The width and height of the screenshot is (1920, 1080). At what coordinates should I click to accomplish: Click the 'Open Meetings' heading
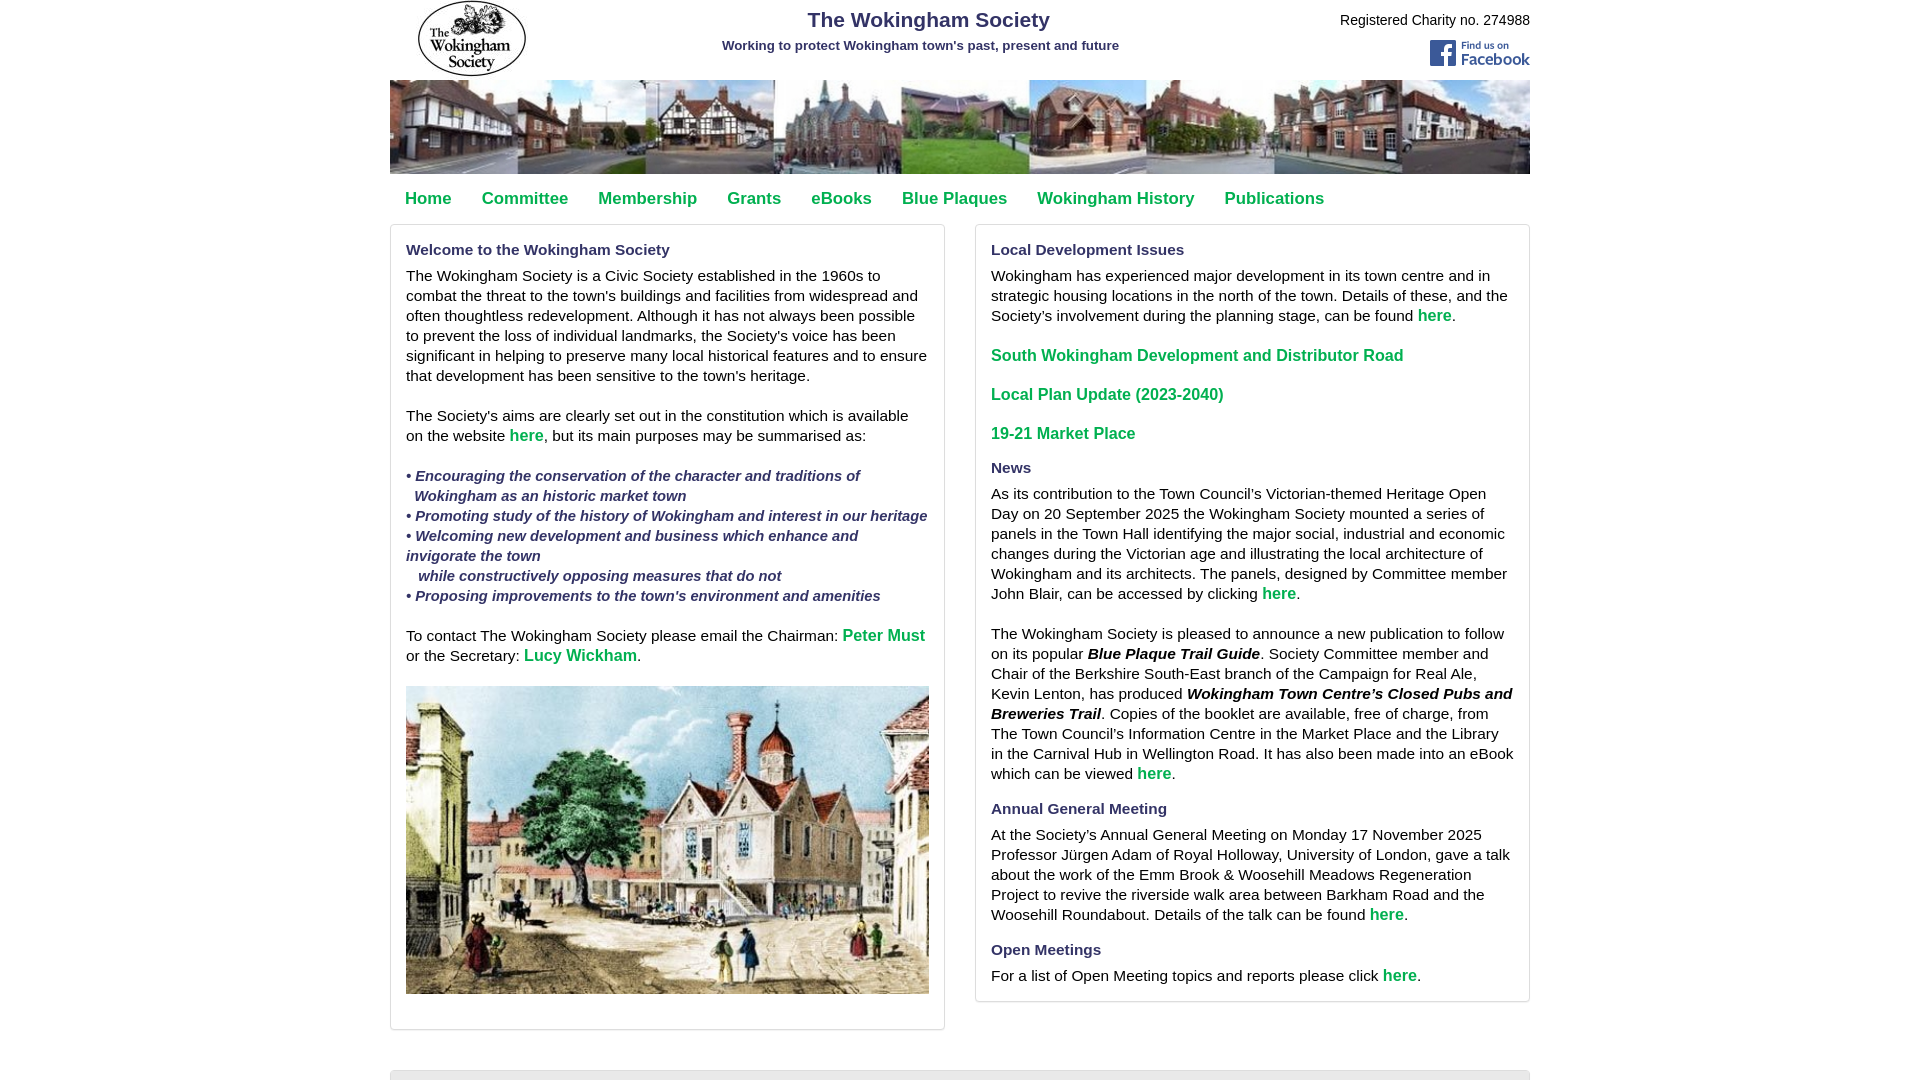coord(1046,950)
